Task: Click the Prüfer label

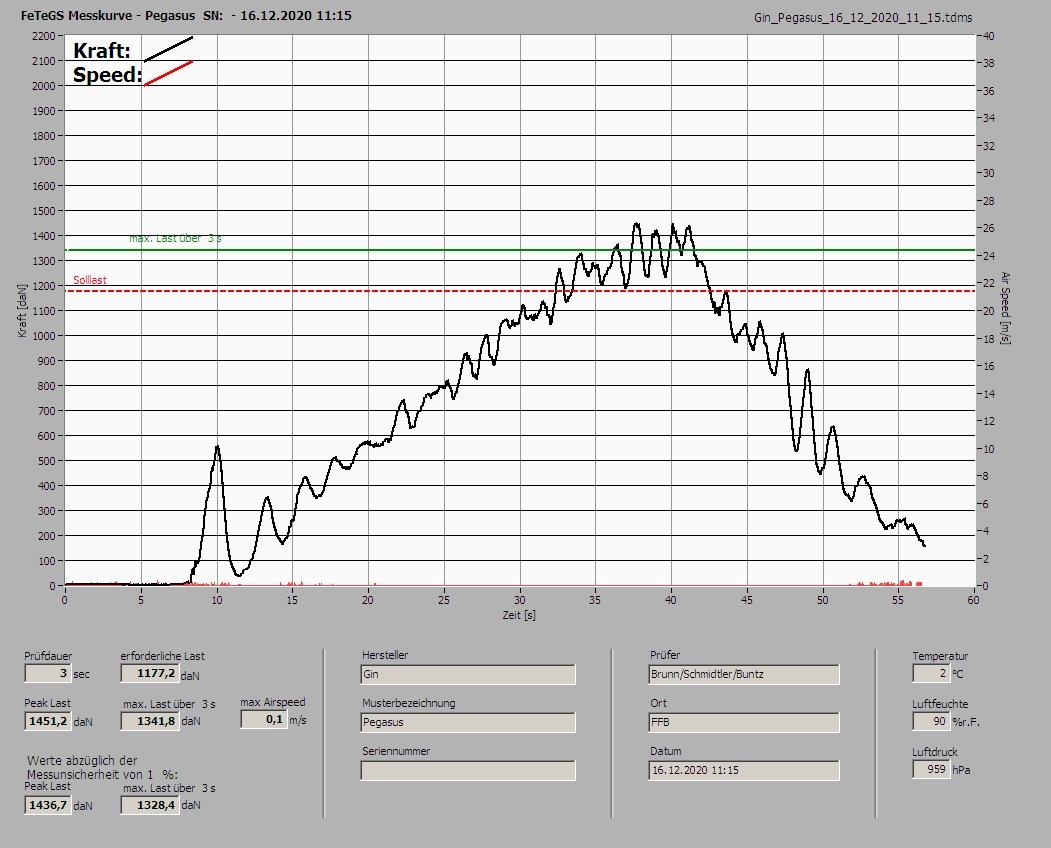Action: click(665, 655)
